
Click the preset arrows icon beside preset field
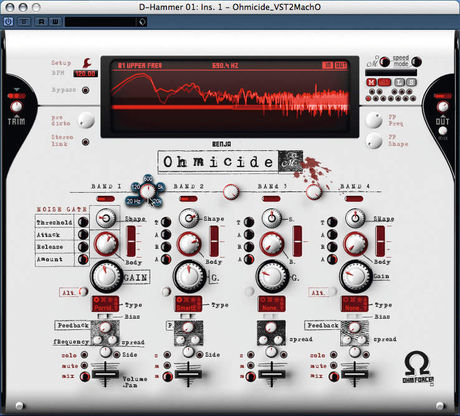142,22
